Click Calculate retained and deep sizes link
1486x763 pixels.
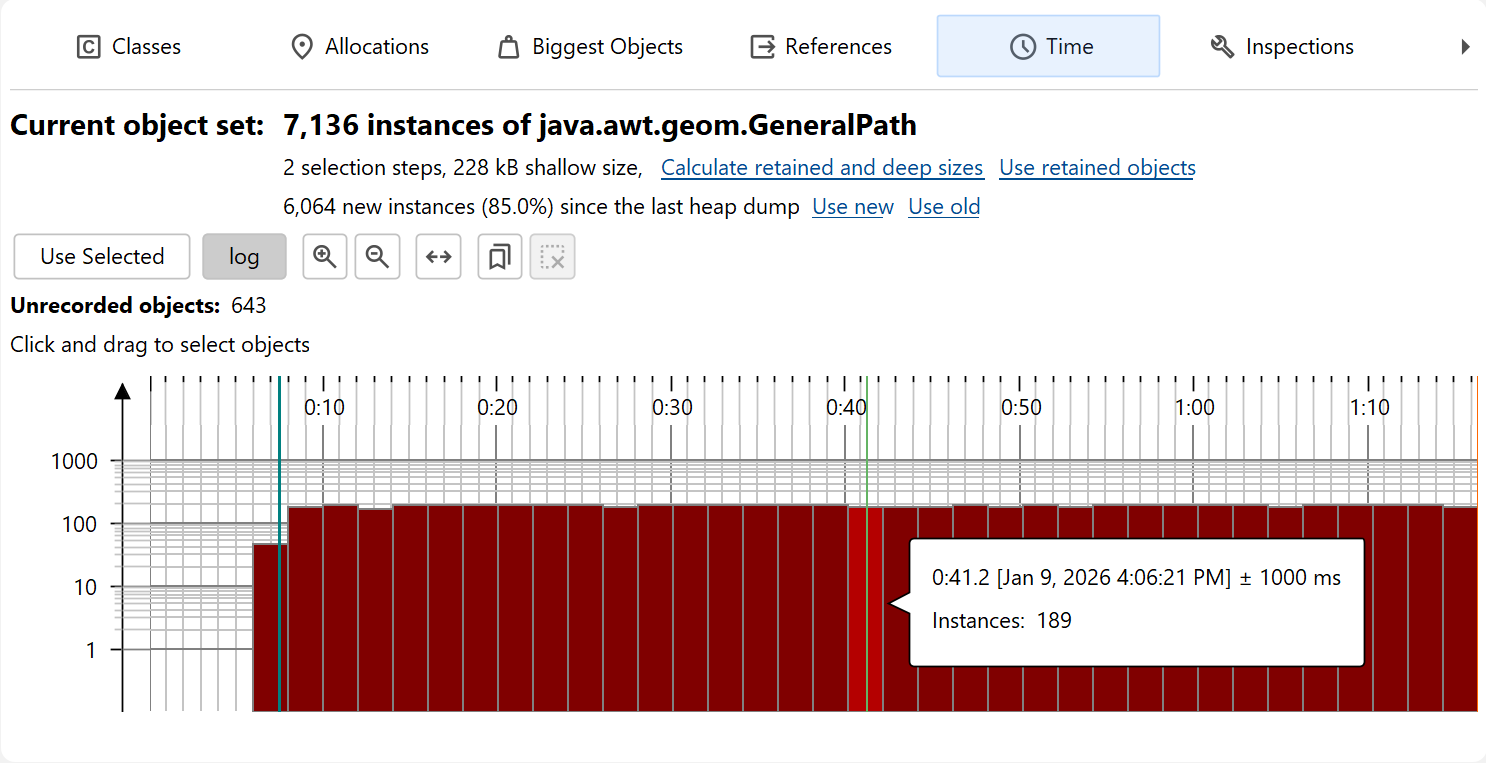coord(822,168)
